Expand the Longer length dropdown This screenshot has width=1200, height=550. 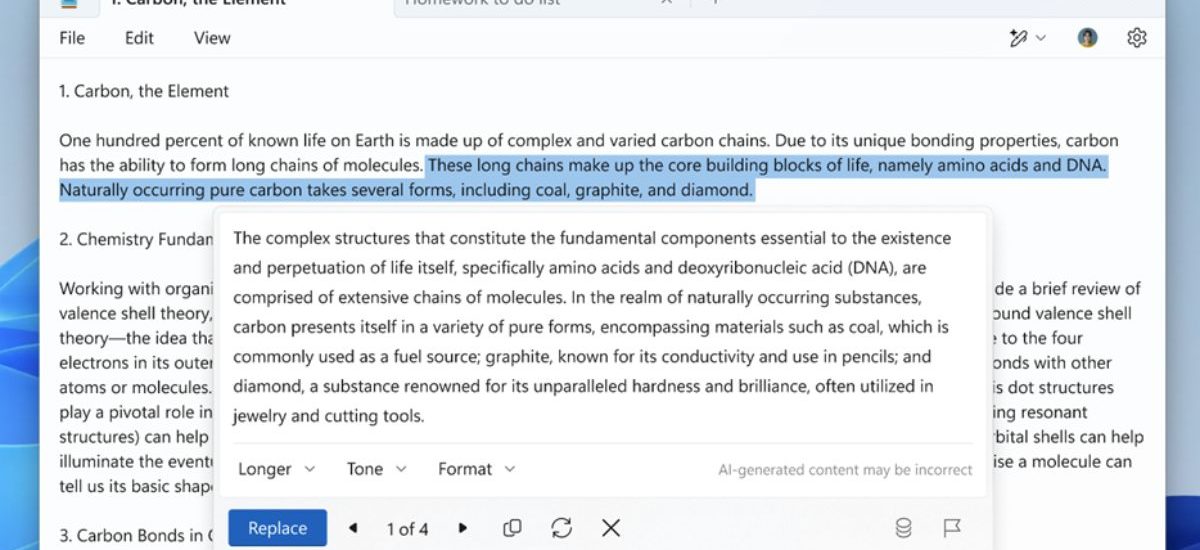(x=276, y=469)
